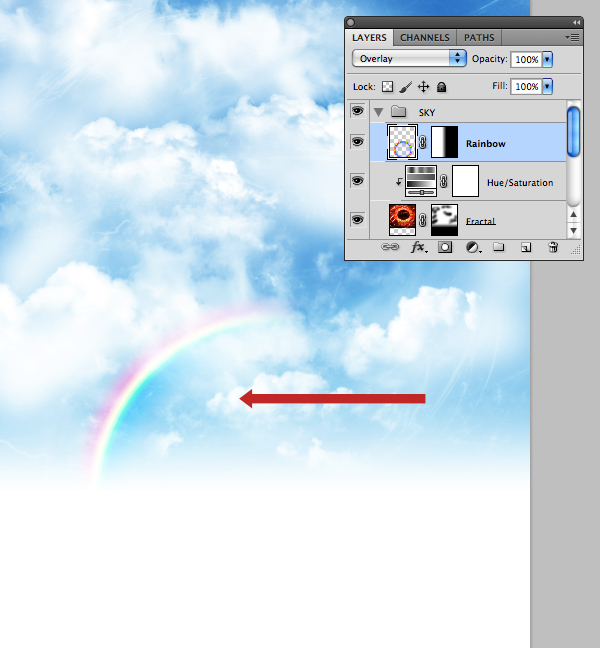Switch to the Paths tab
Viewport: 600px width, 648px height.
479,38
